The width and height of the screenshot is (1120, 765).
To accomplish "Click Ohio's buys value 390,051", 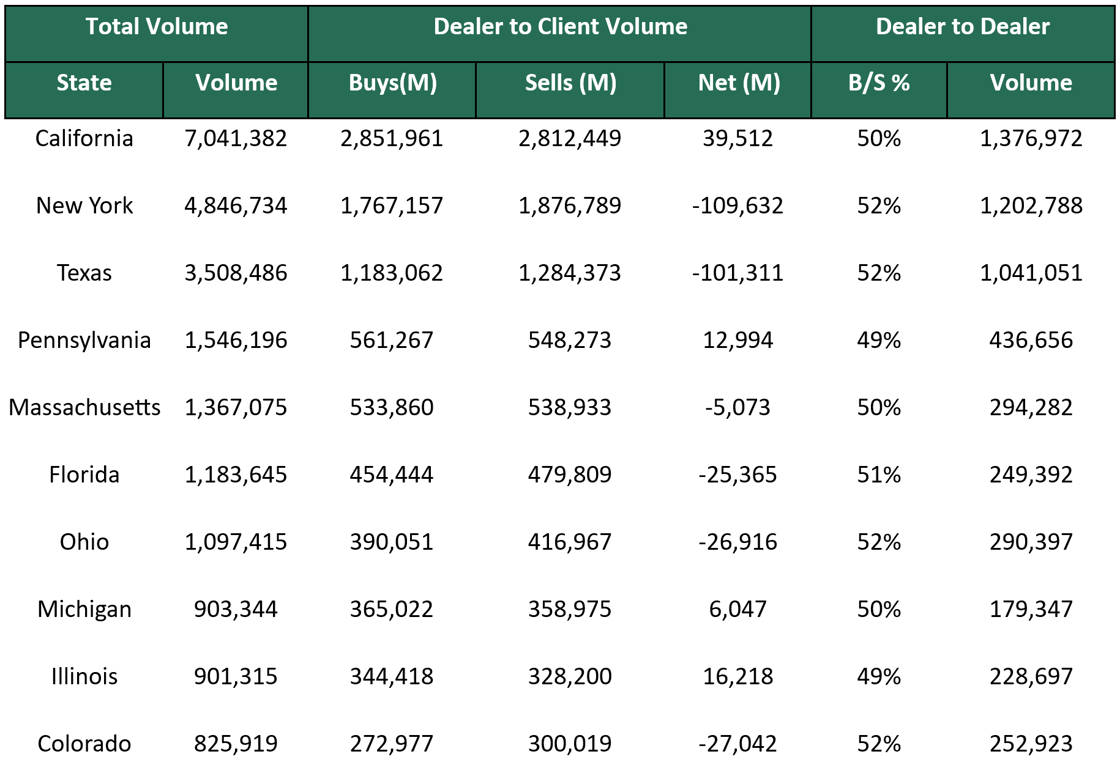I will [392, 541].
